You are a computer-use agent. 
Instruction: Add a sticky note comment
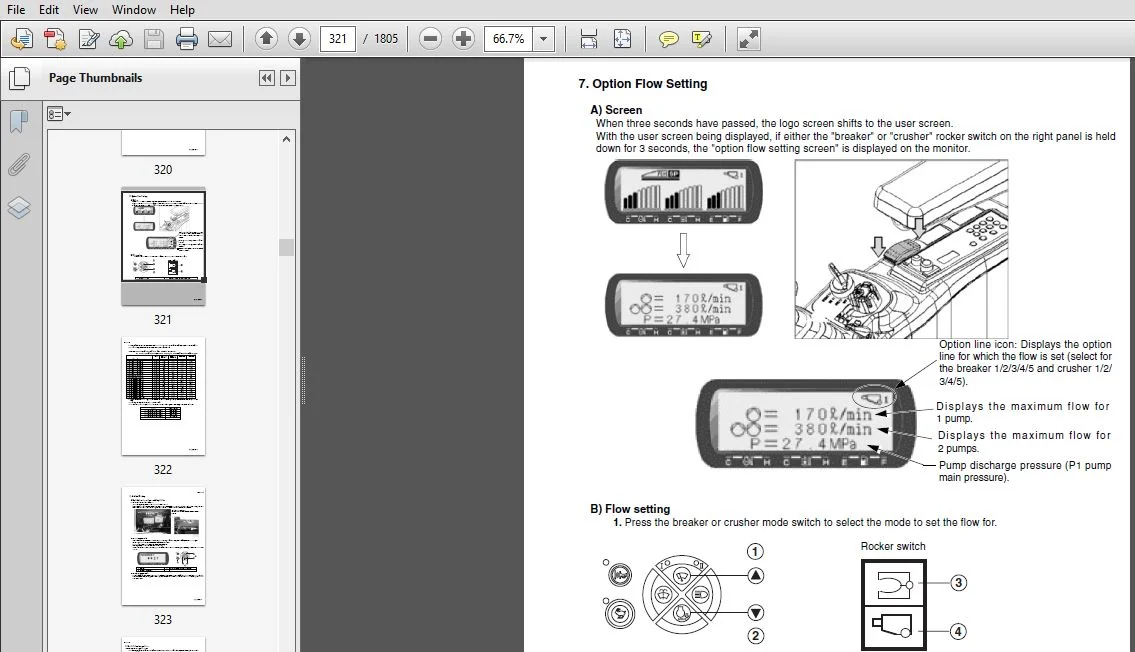pos(668,38)
